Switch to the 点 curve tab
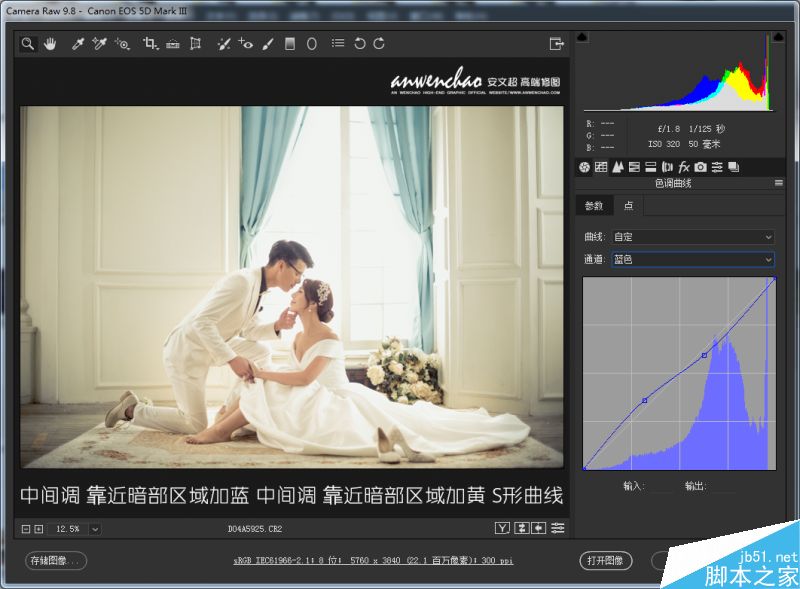Screen dimensions: 800x589 [629, 206]
